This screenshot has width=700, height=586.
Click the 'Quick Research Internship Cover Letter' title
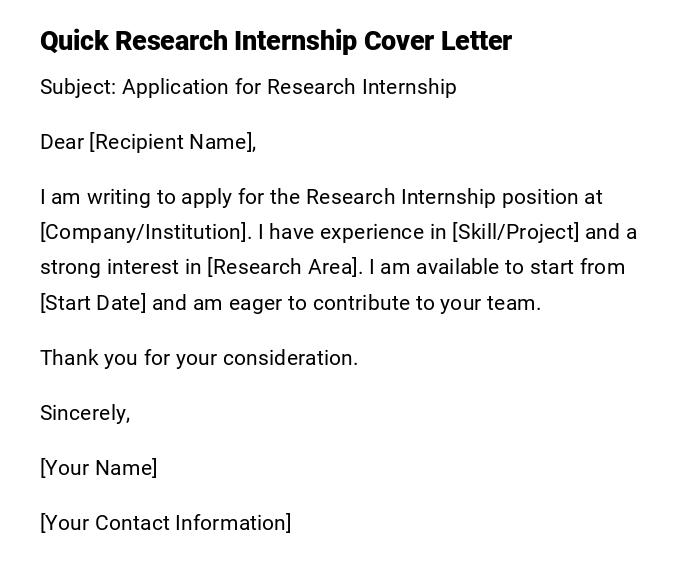[275, 41]
